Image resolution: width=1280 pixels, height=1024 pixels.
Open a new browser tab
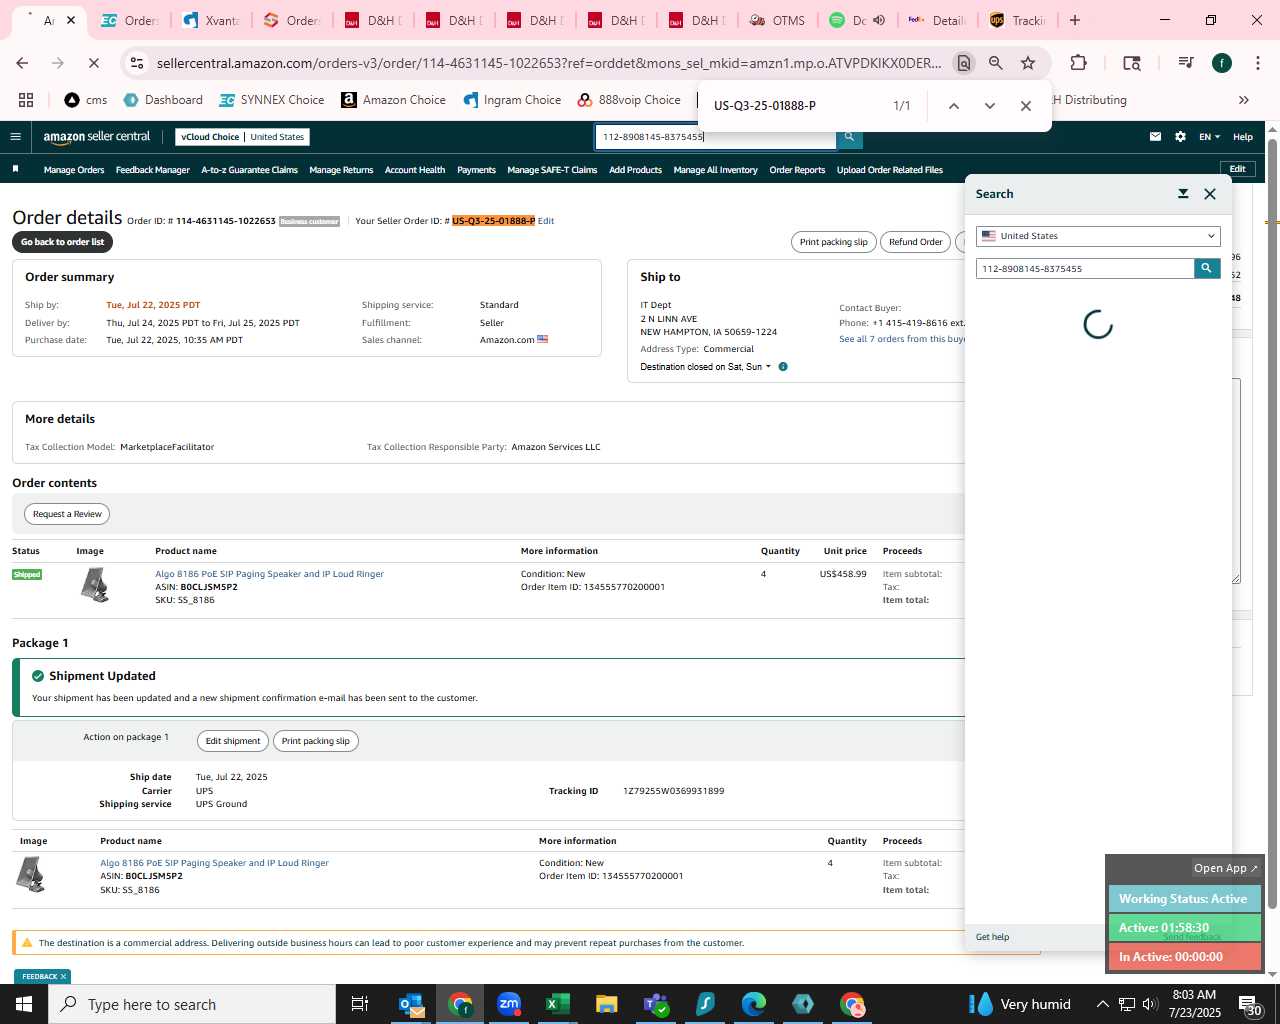tap(1075, 20)
